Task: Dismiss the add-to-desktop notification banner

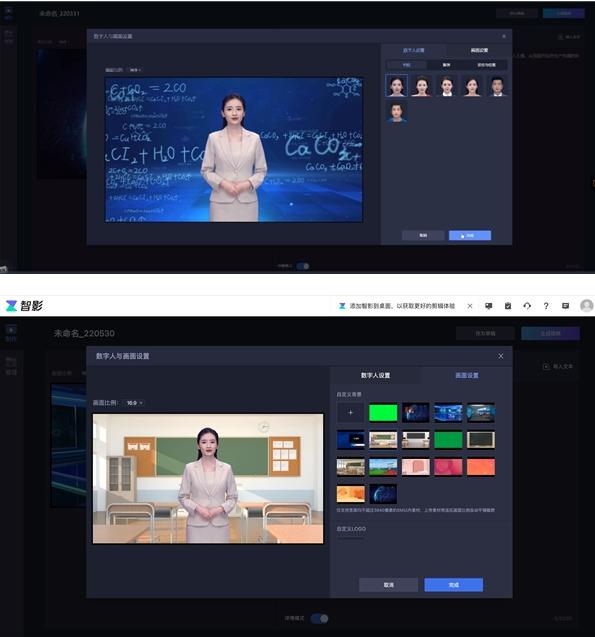Action: point(470,306)
